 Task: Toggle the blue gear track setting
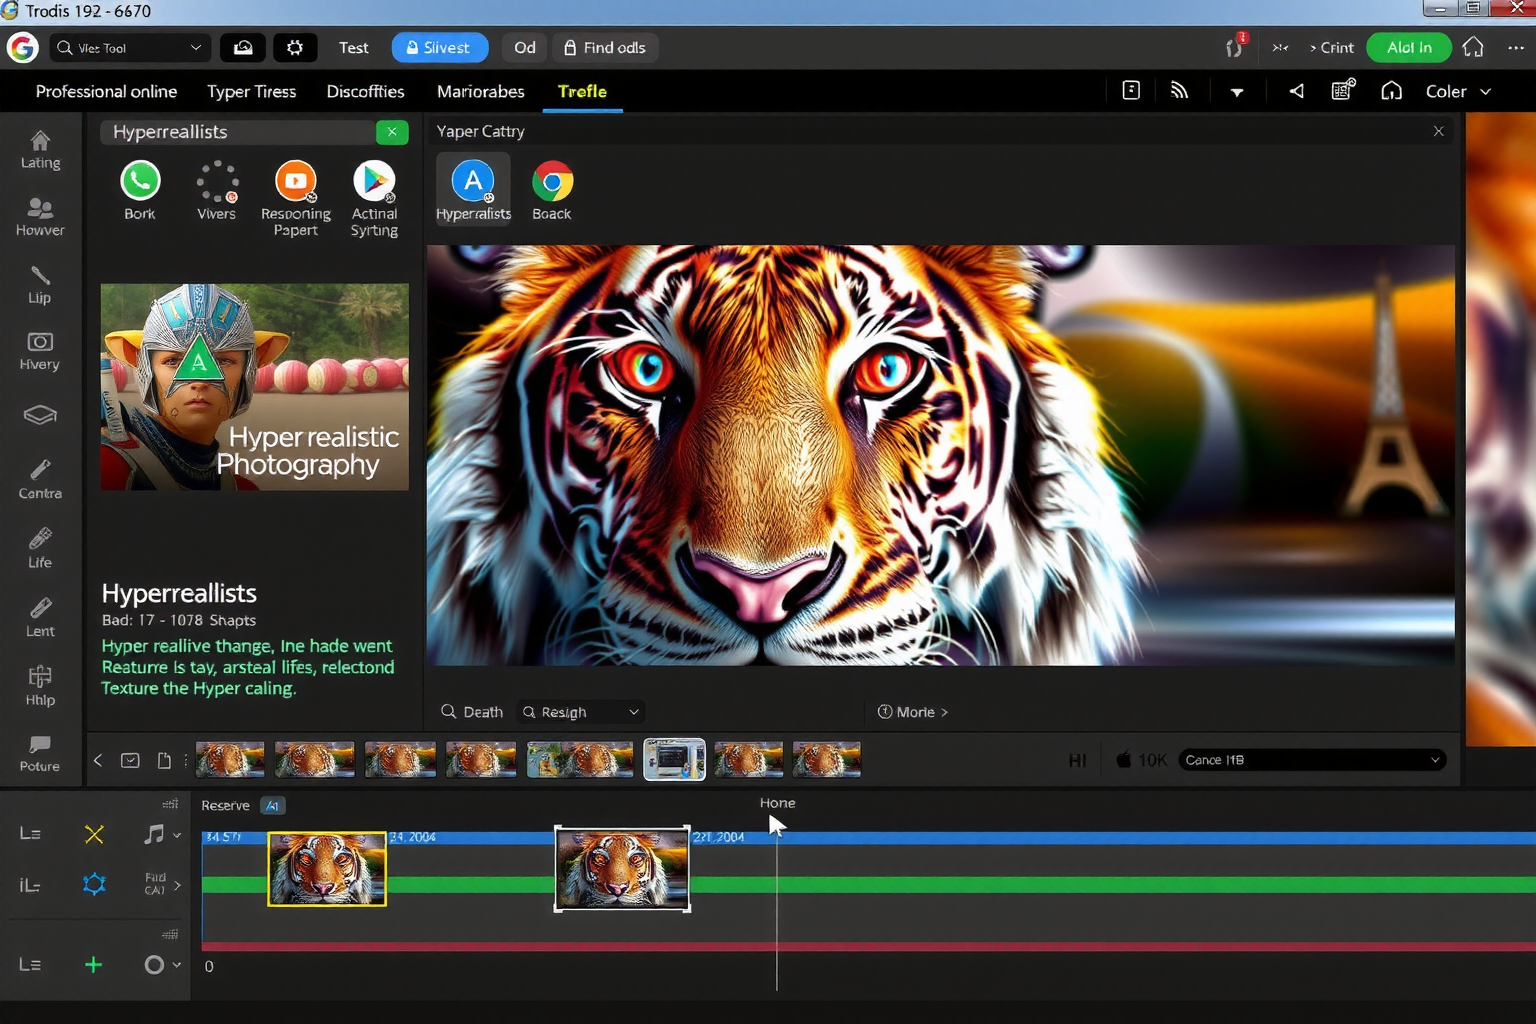pyautogui.click(x=94, y=884)
